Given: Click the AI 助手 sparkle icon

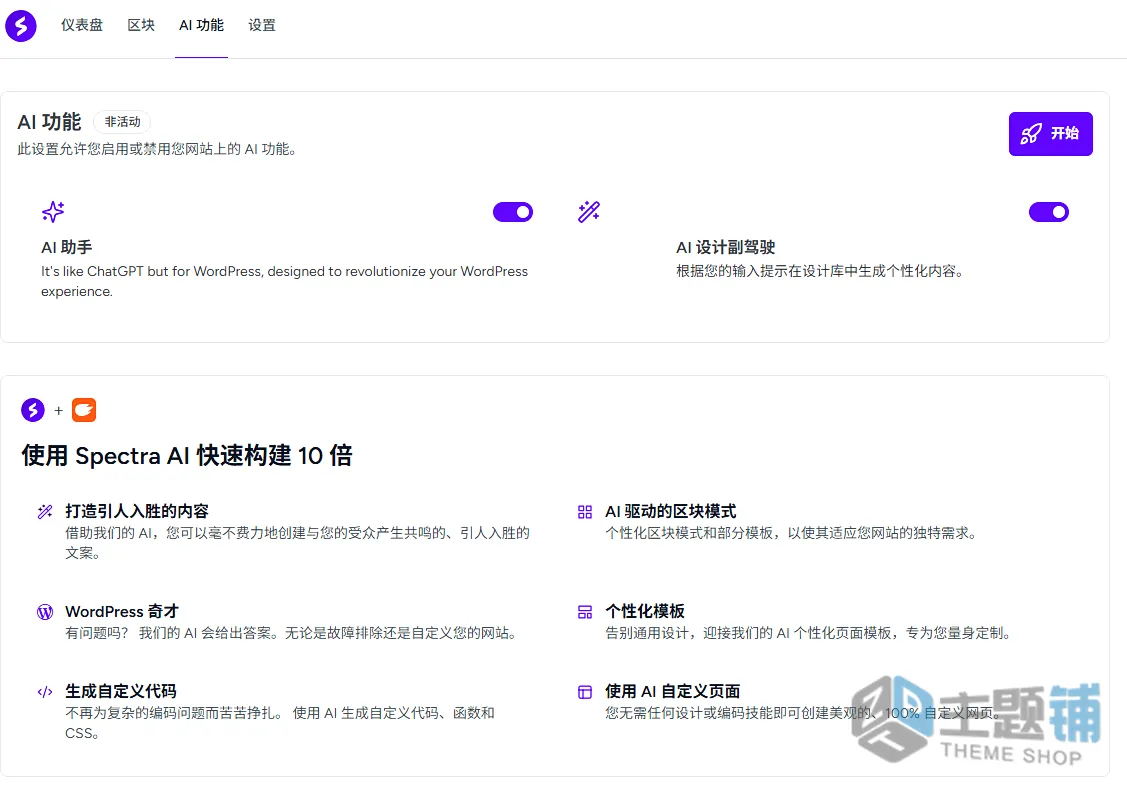Looking at the screenshot, I should click(53, 212).
